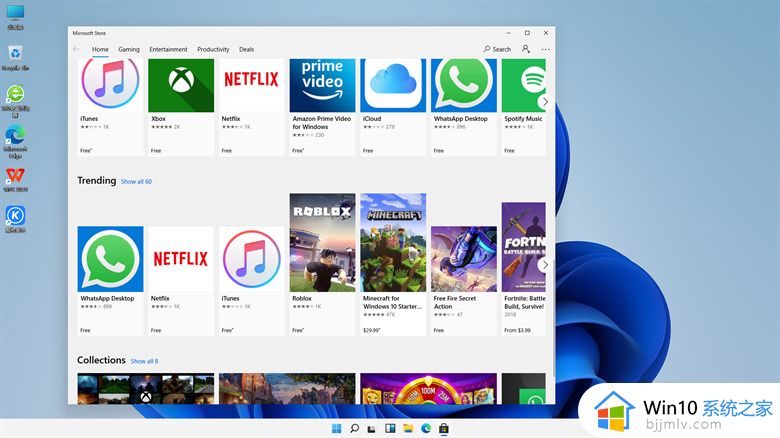Viewport: 780px width, 438px height.
Task: Open Amazon Prime Video for Windows tile
Action: [322, 107]
